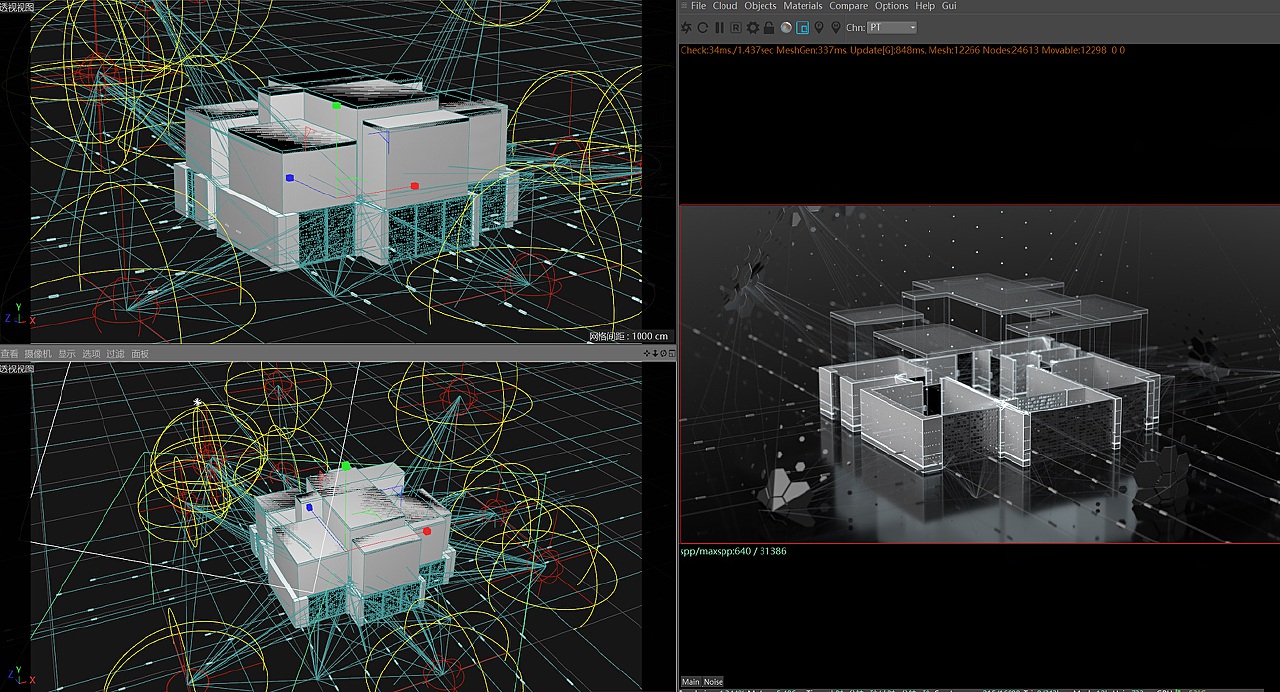Screen dimensions: 1280x692
Task: Click the XYZ axis indicator in top viewport
Action: click(x=20, y=315)
